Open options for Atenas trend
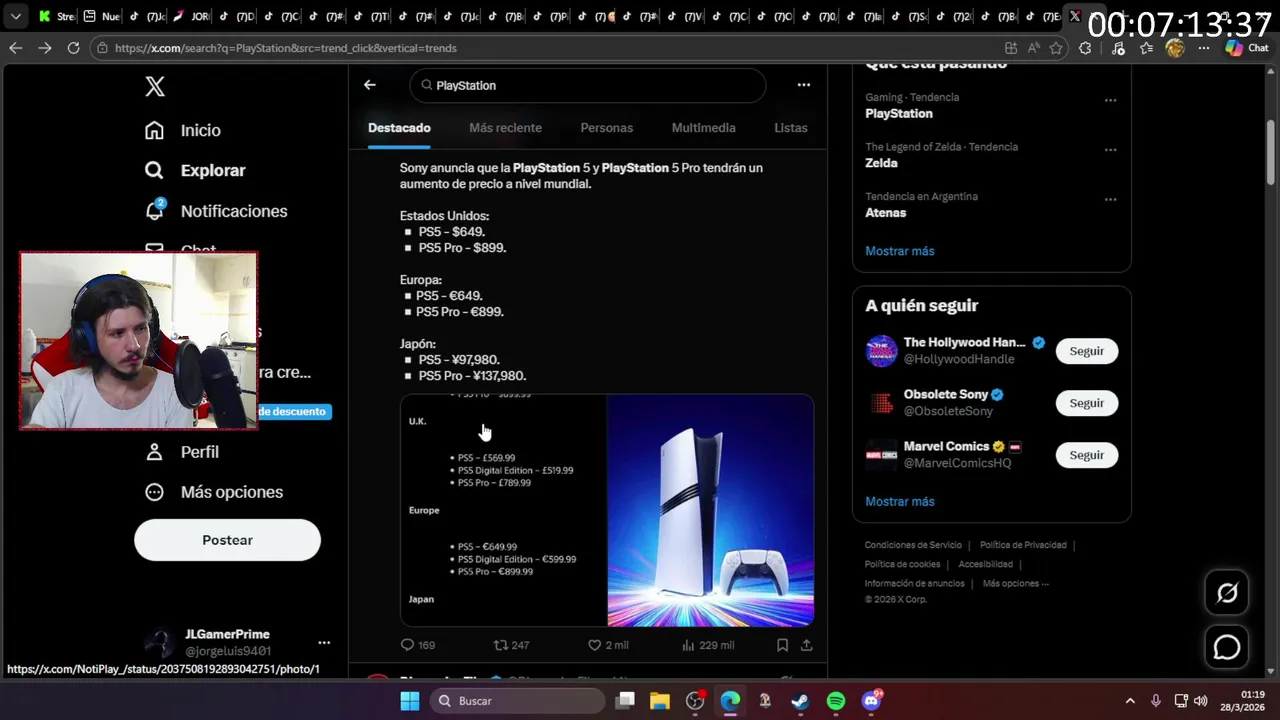The height and width of the screenshot is (720, 1280). click(x=1110, y=199)
